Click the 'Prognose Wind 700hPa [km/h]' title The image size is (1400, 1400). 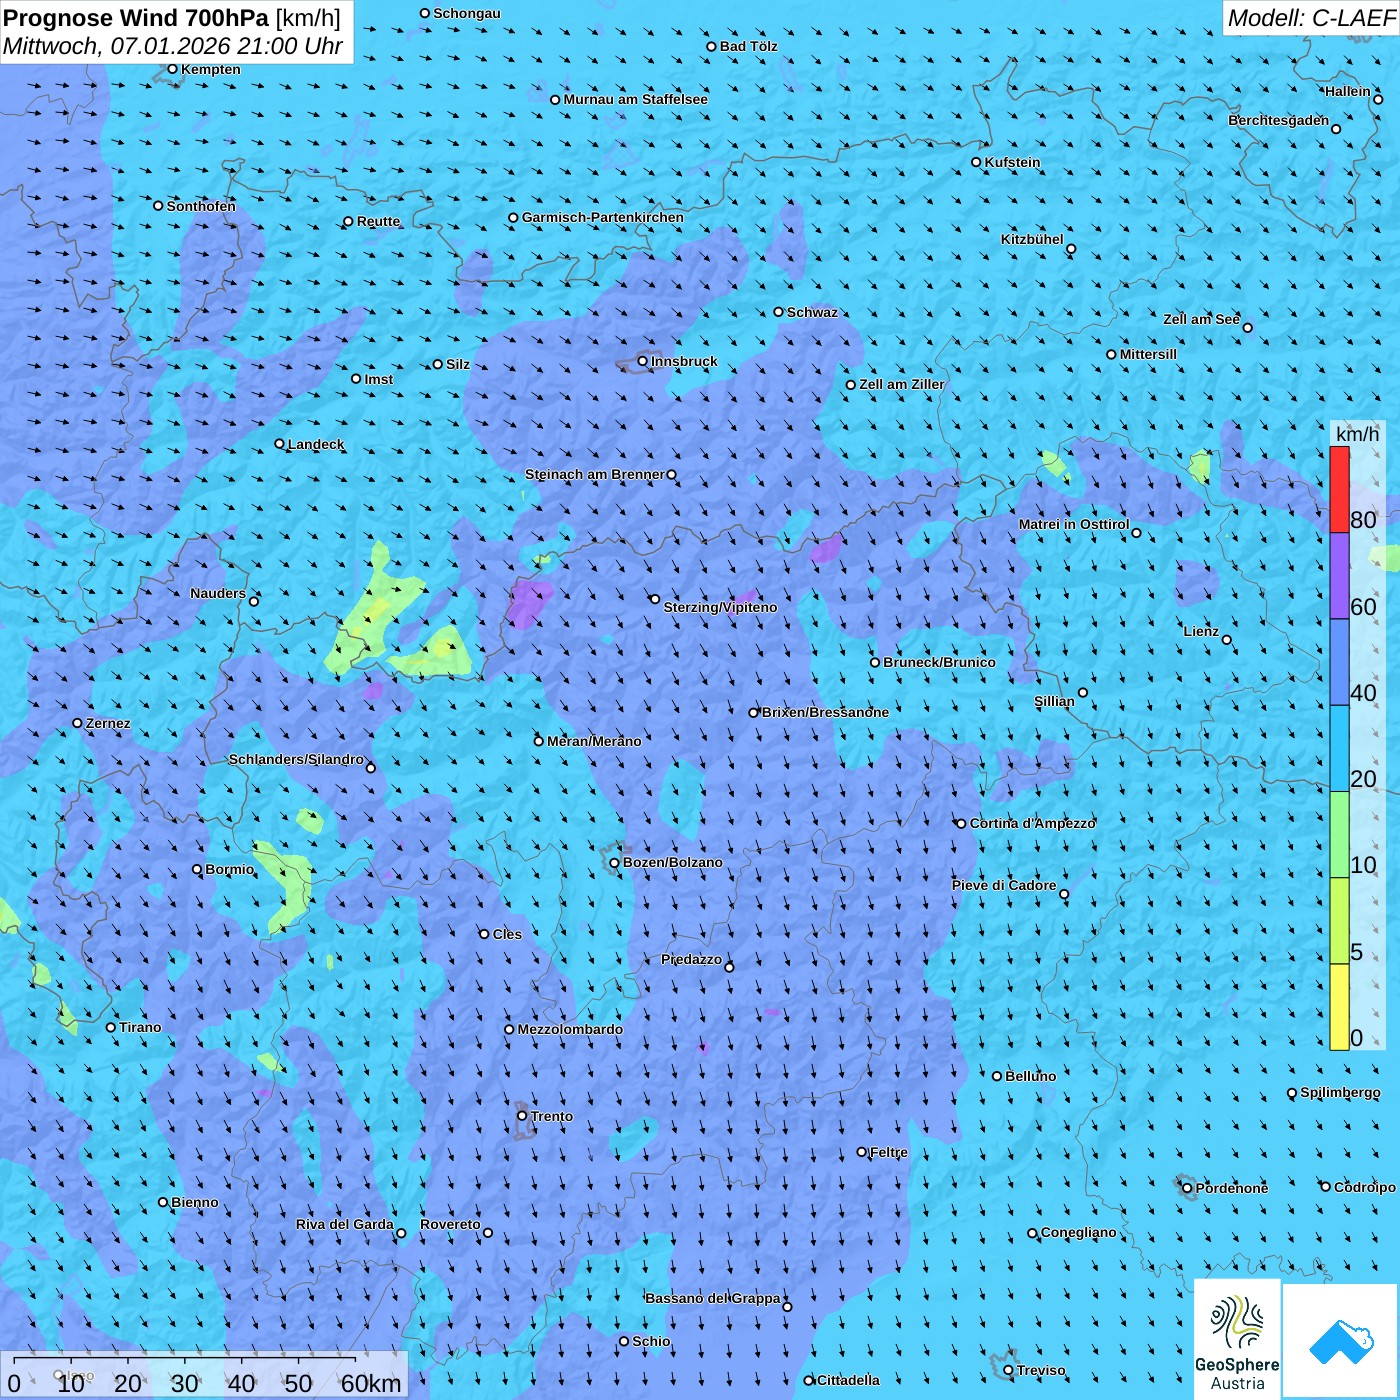click(172, 18)
